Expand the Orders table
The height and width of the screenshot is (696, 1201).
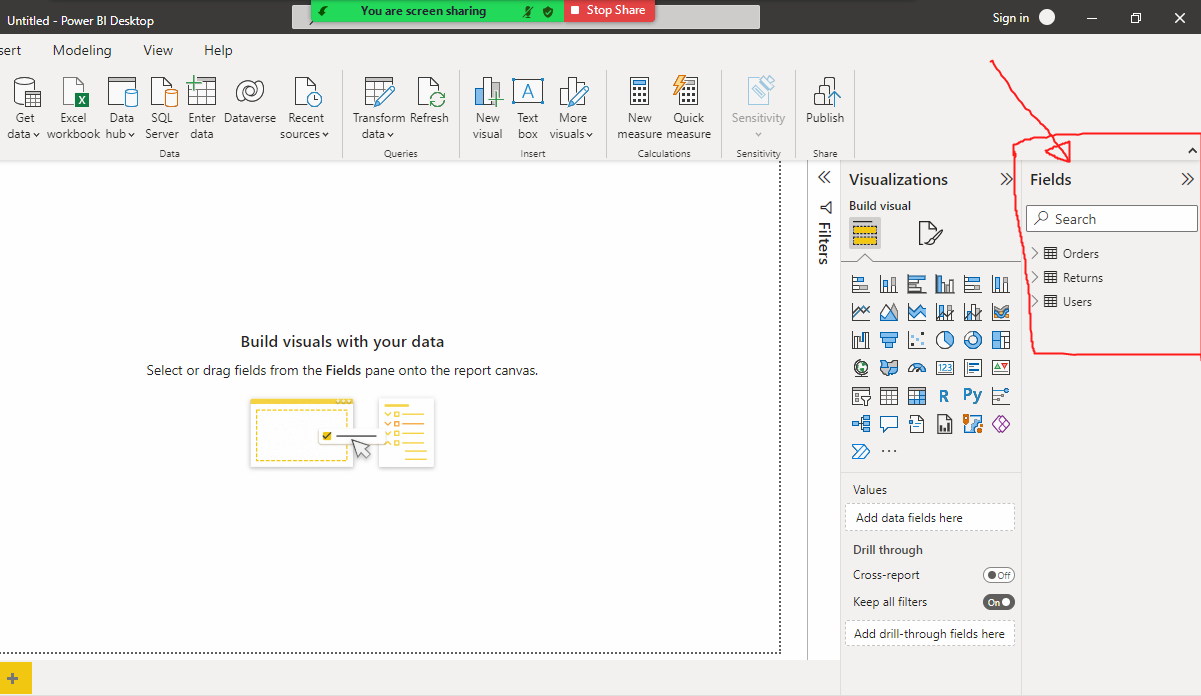1035,253
